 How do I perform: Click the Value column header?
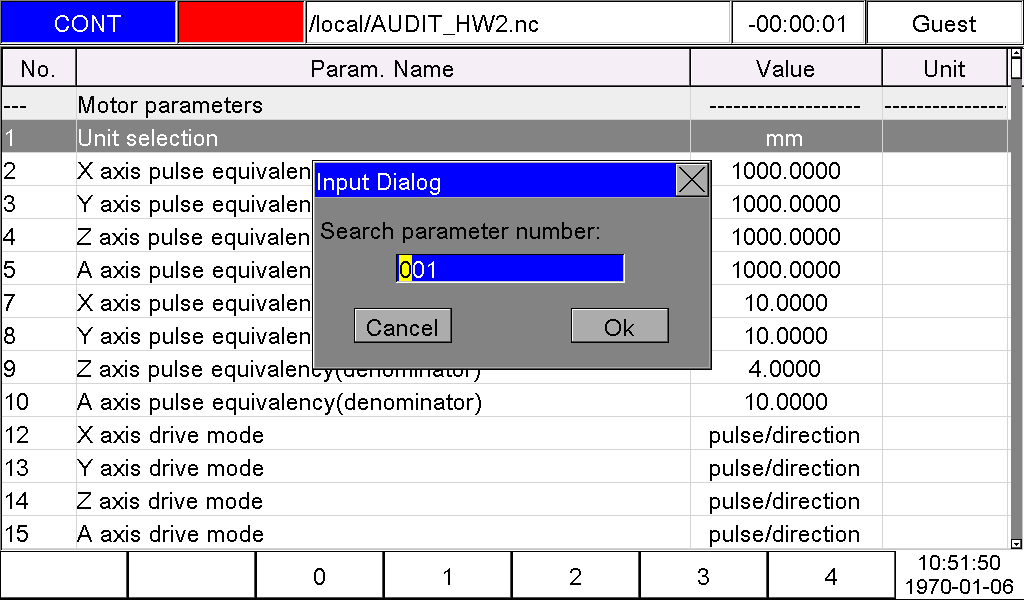(x=786, y=68)
